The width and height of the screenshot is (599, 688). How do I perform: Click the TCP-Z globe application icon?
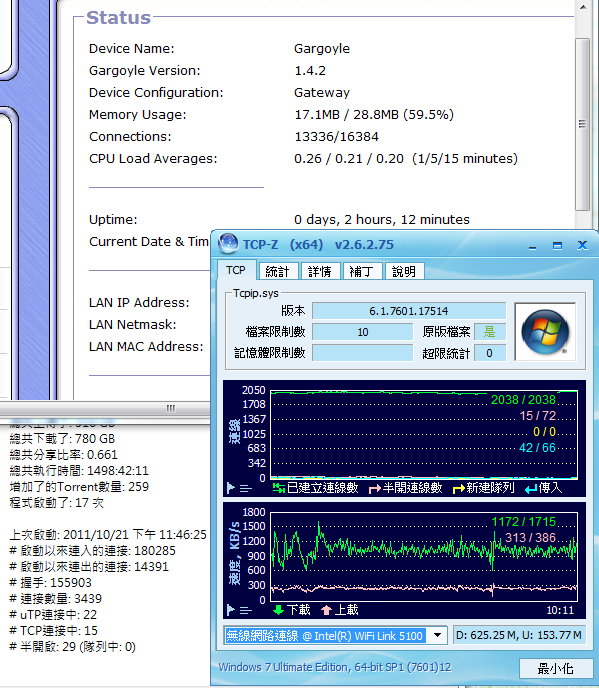[x=228, y=244]
